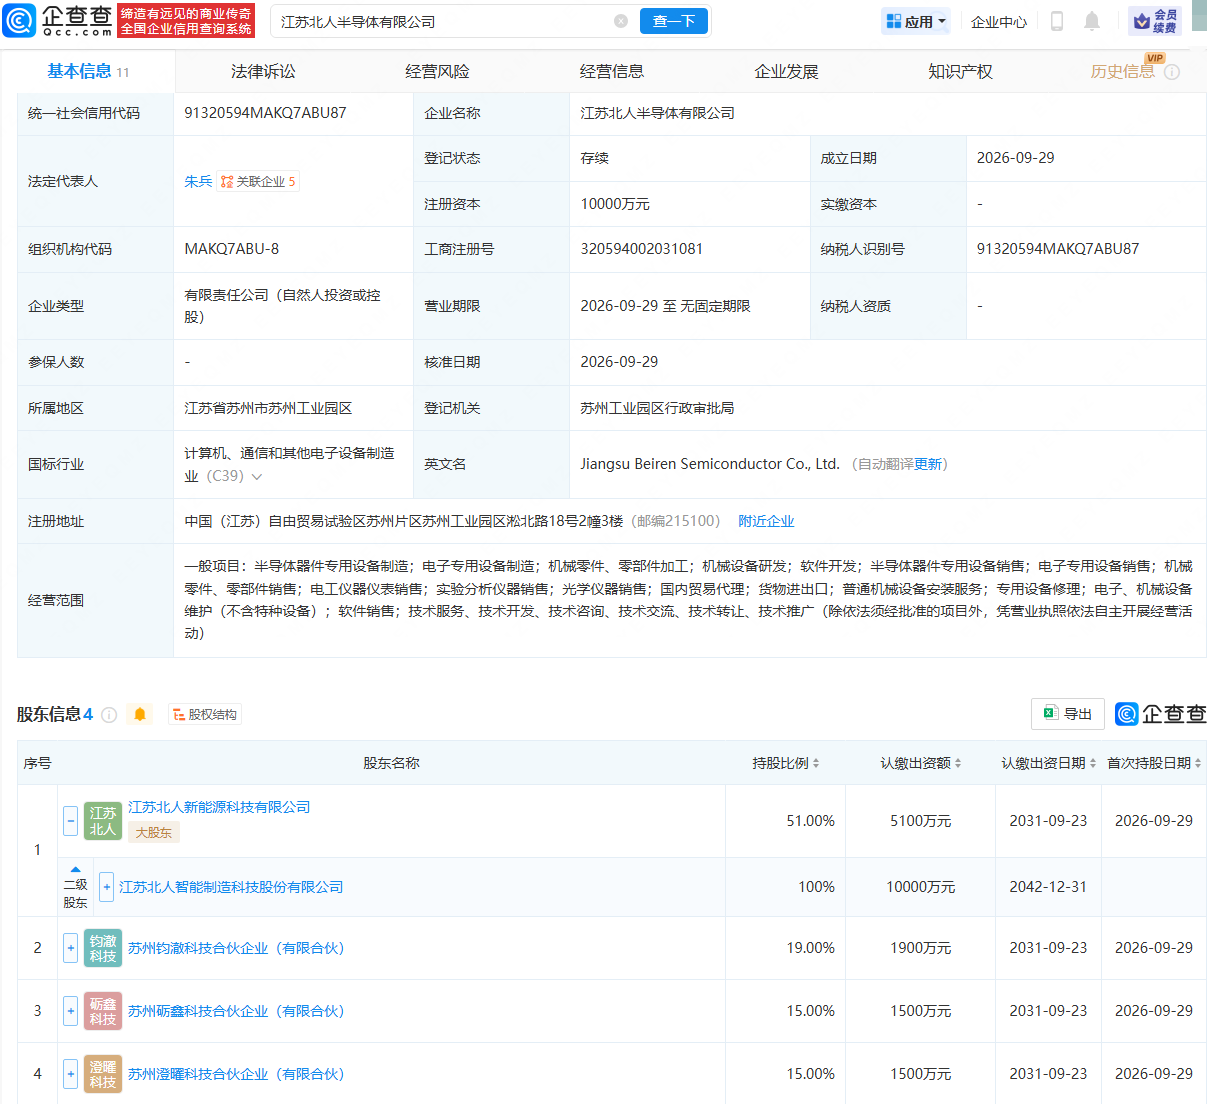Click the 5100万元 contribution cell
The width and height of the screenshot is (1207, 1104).
pyautogui.click(x=920, y=821)
